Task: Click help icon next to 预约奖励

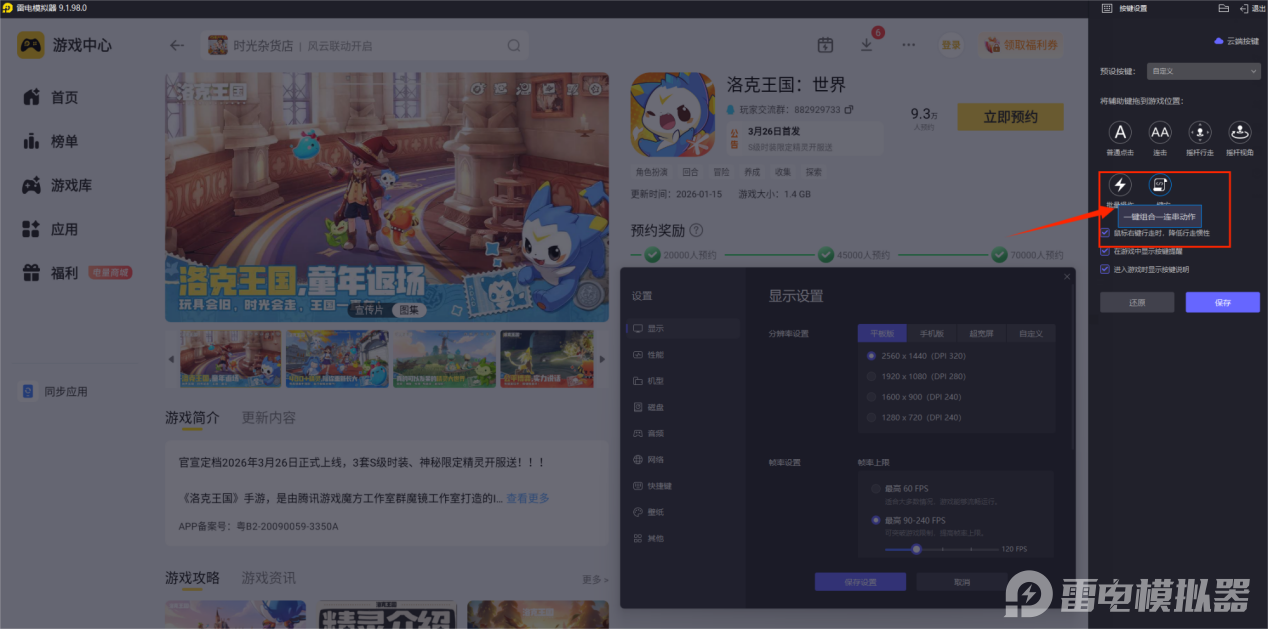Action: pos(696,230)
